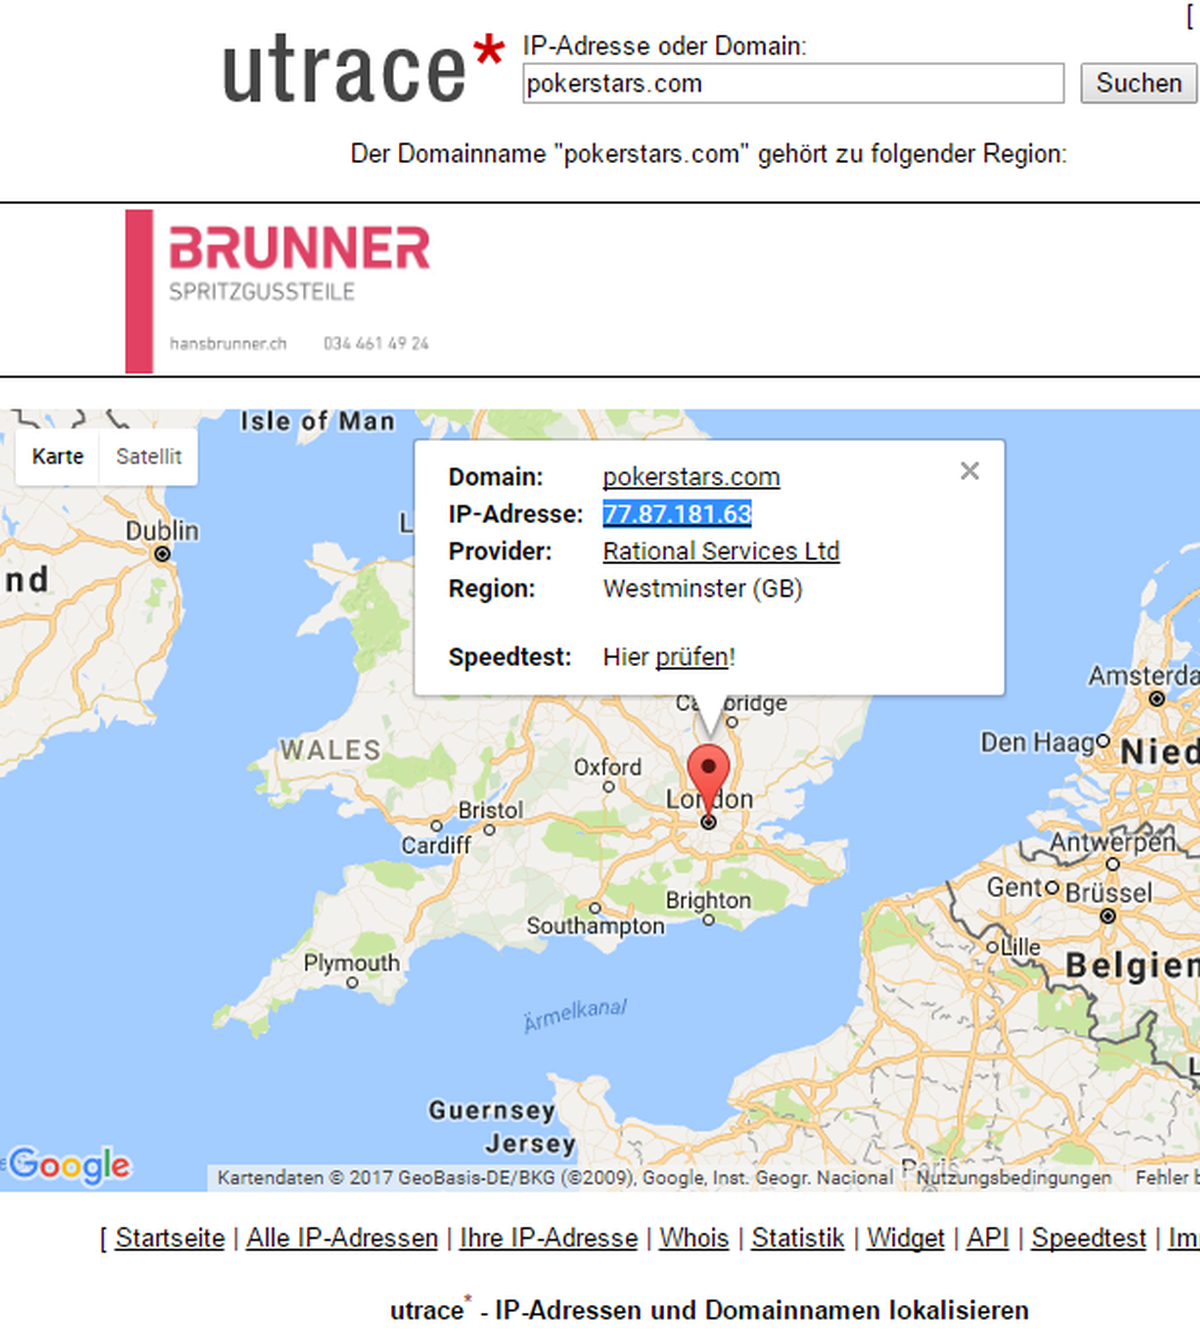This screenshot has width=1200, height=1331.
Task: Open the Whois footer link
Action: point(694,1238)
